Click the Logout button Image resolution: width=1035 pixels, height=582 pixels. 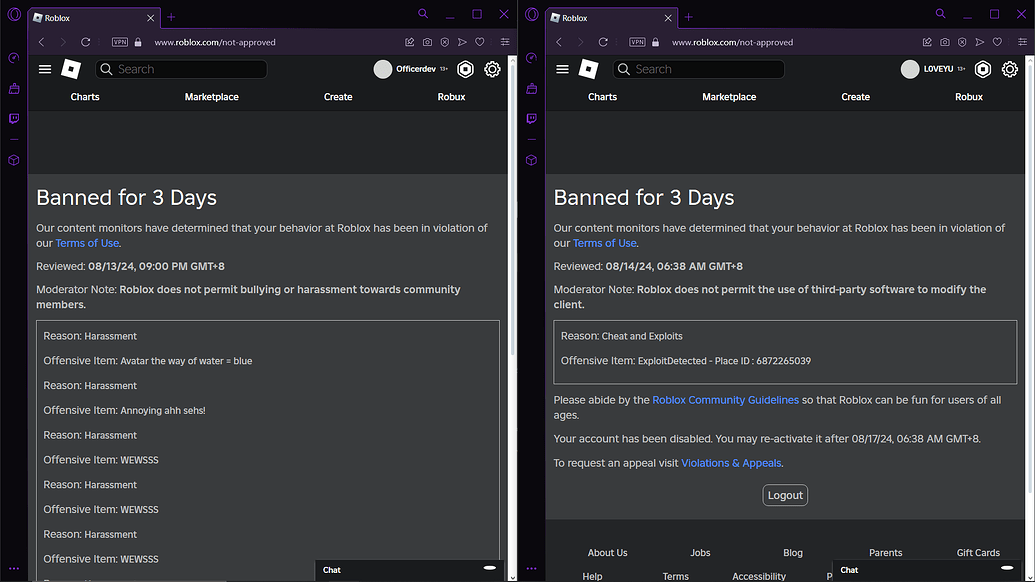click(785, 496)
